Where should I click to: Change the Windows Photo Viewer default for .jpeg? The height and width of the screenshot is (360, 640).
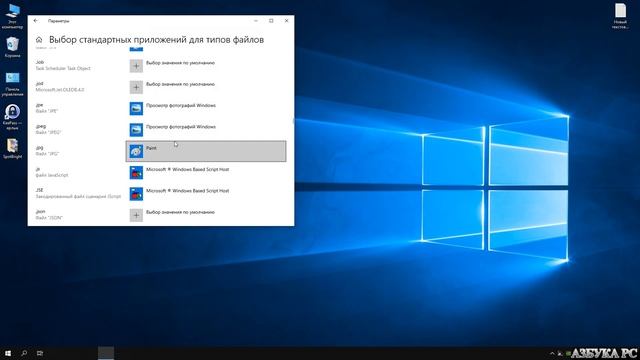click(206, 130)
